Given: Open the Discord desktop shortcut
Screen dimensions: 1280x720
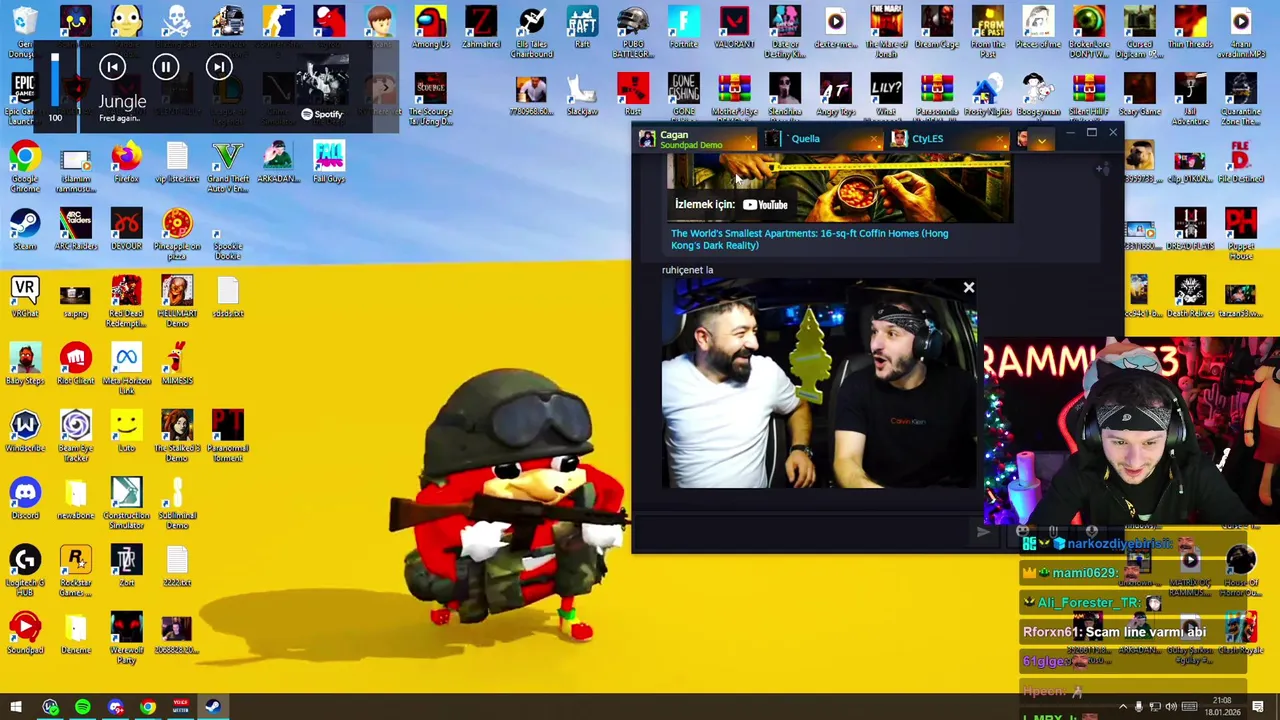Looking at the screenshot, I should click(x=25, y=497).
